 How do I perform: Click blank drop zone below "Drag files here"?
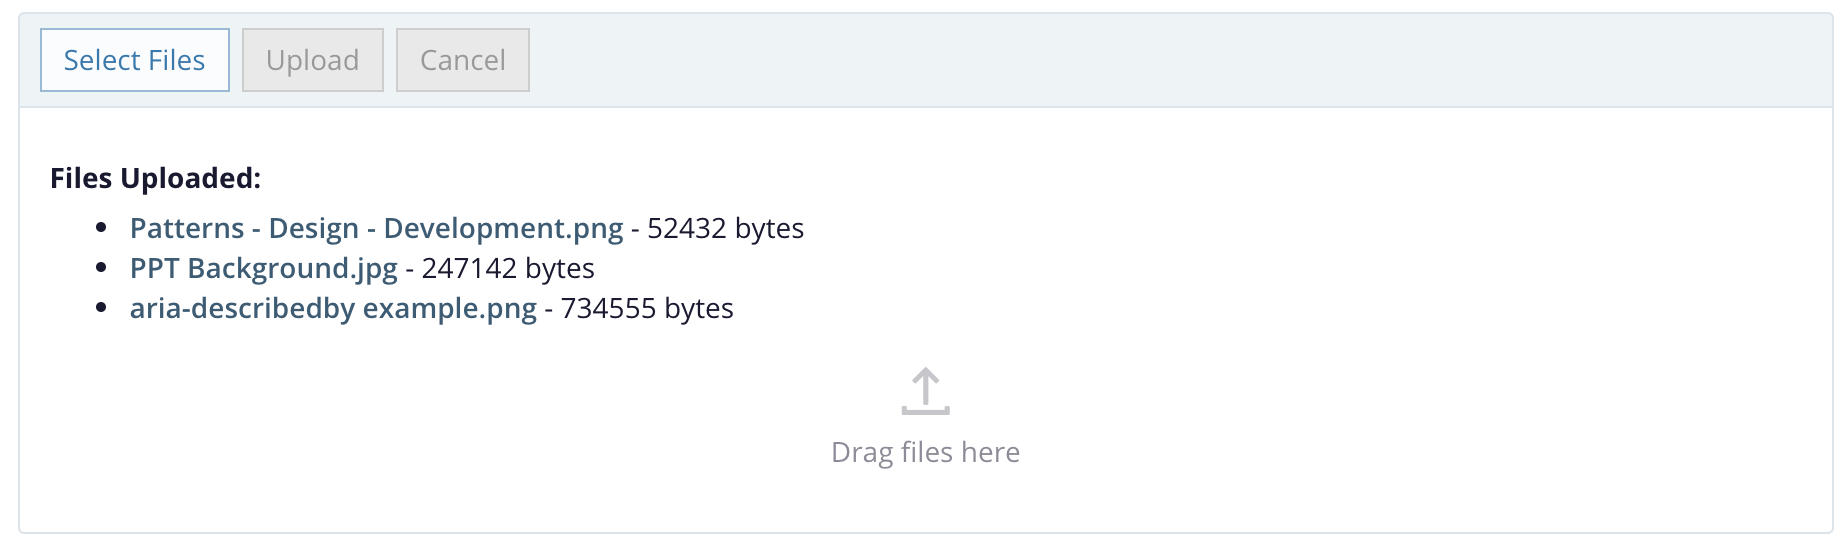point(925,503)
